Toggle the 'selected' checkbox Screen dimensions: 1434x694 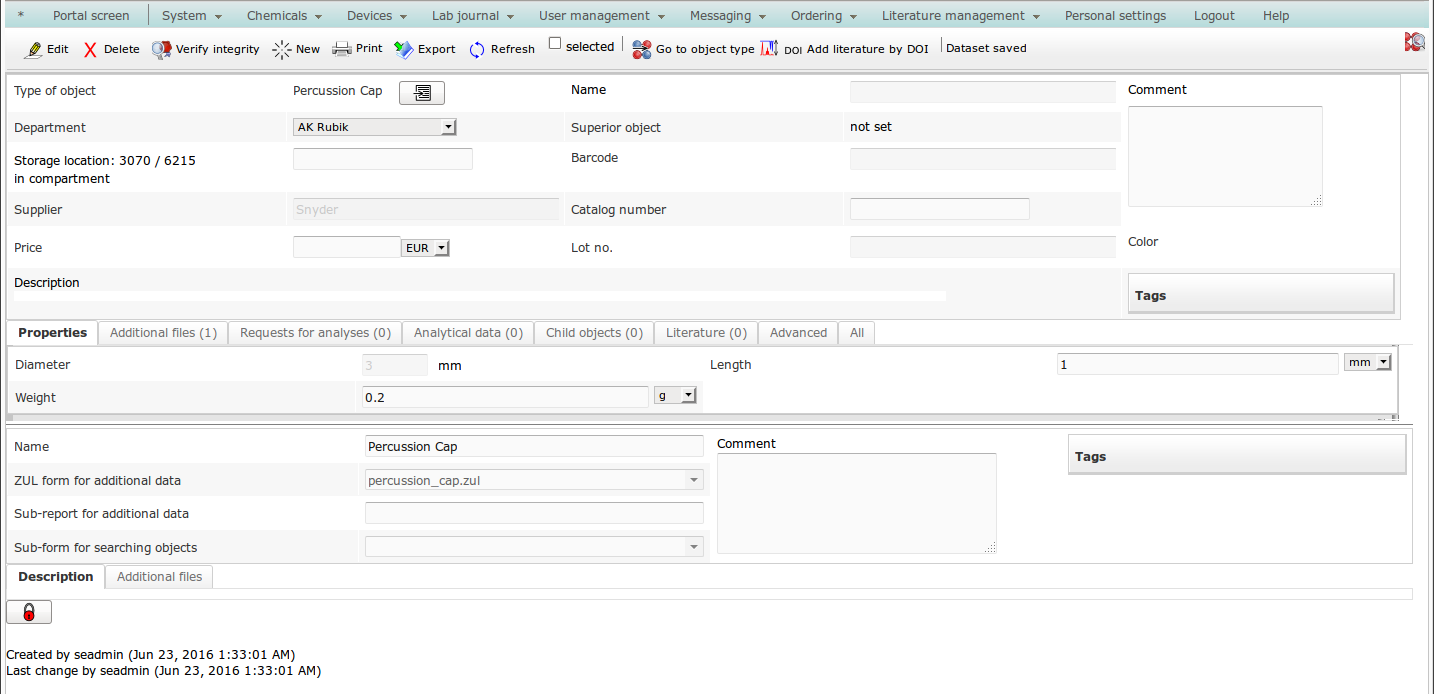click(555, 44)
